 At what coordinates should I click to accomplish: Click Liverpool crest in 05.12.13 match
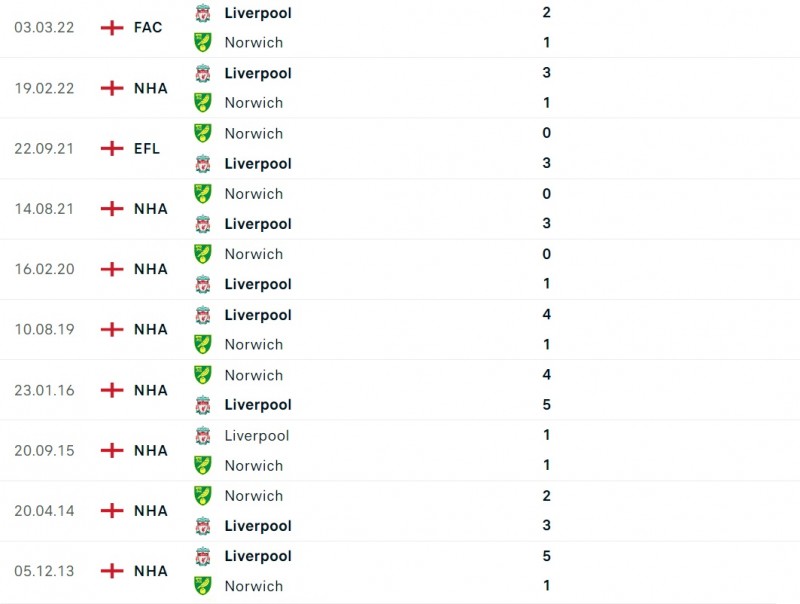click(x=203, y=556)
